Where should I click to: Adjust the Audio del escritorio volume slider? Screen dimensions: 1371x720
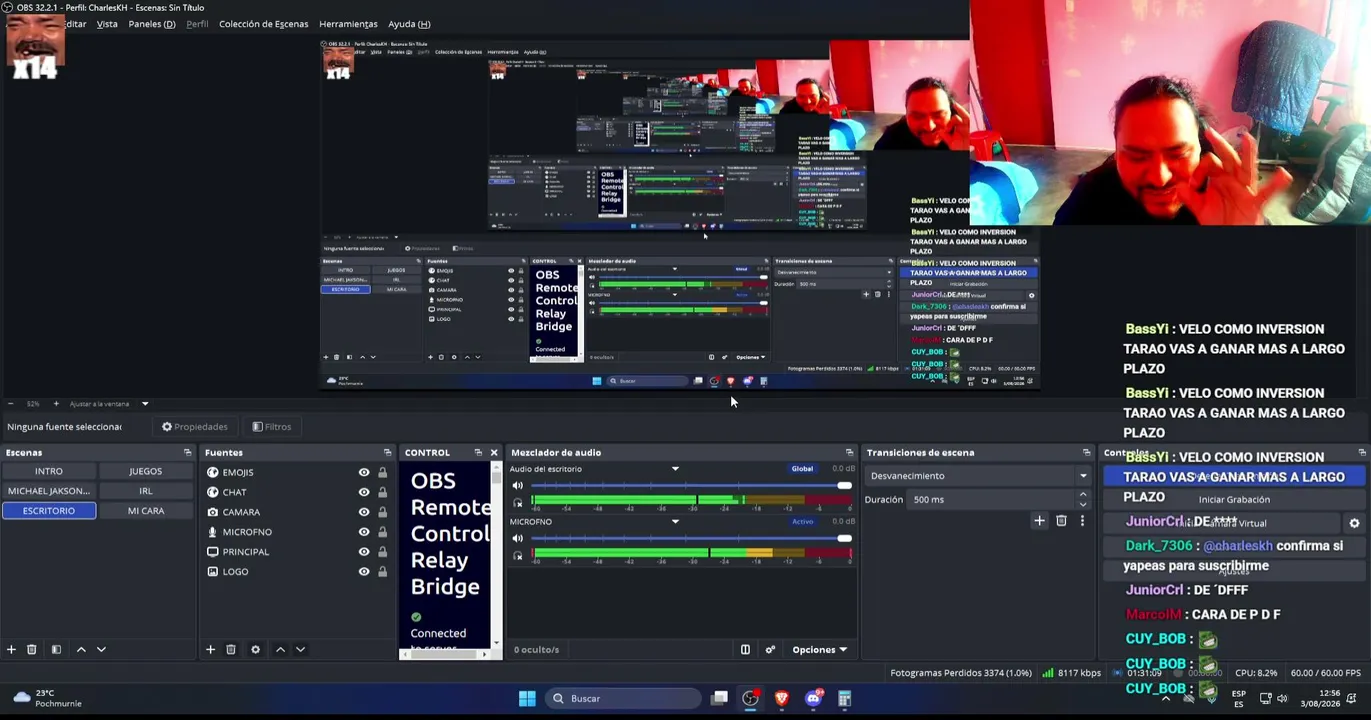pyautogui.click(x=690, y=485)
